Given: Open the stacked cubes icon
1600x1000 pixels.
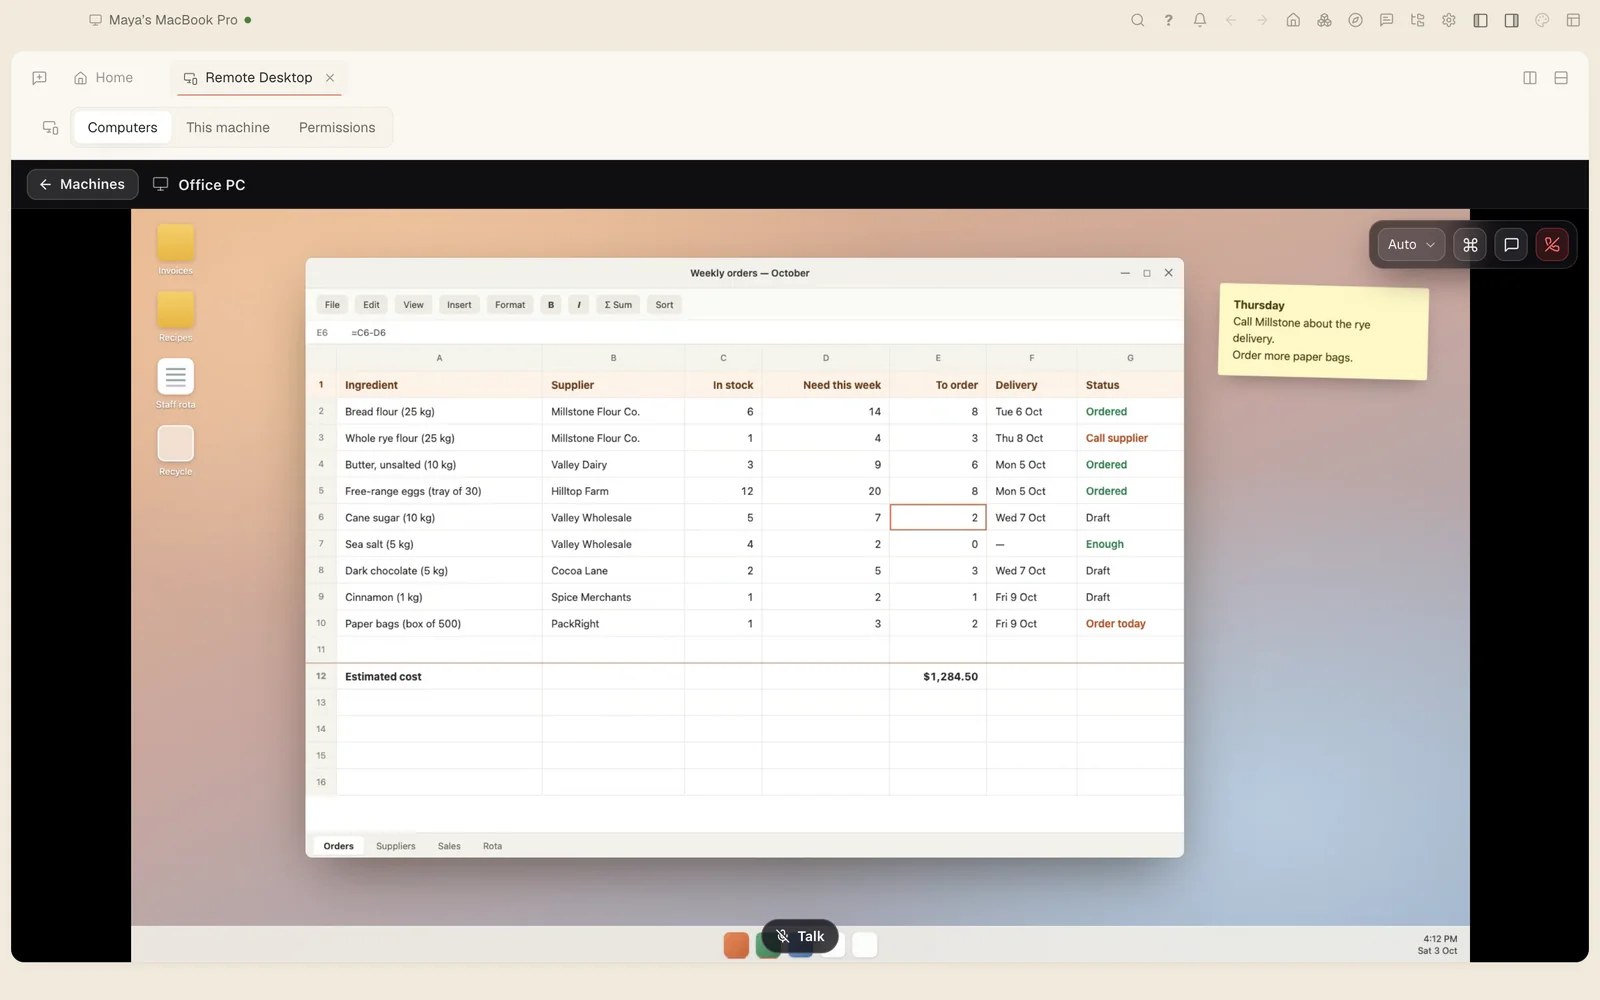Looking at the screenshot, I should (x=1324, y=20).
